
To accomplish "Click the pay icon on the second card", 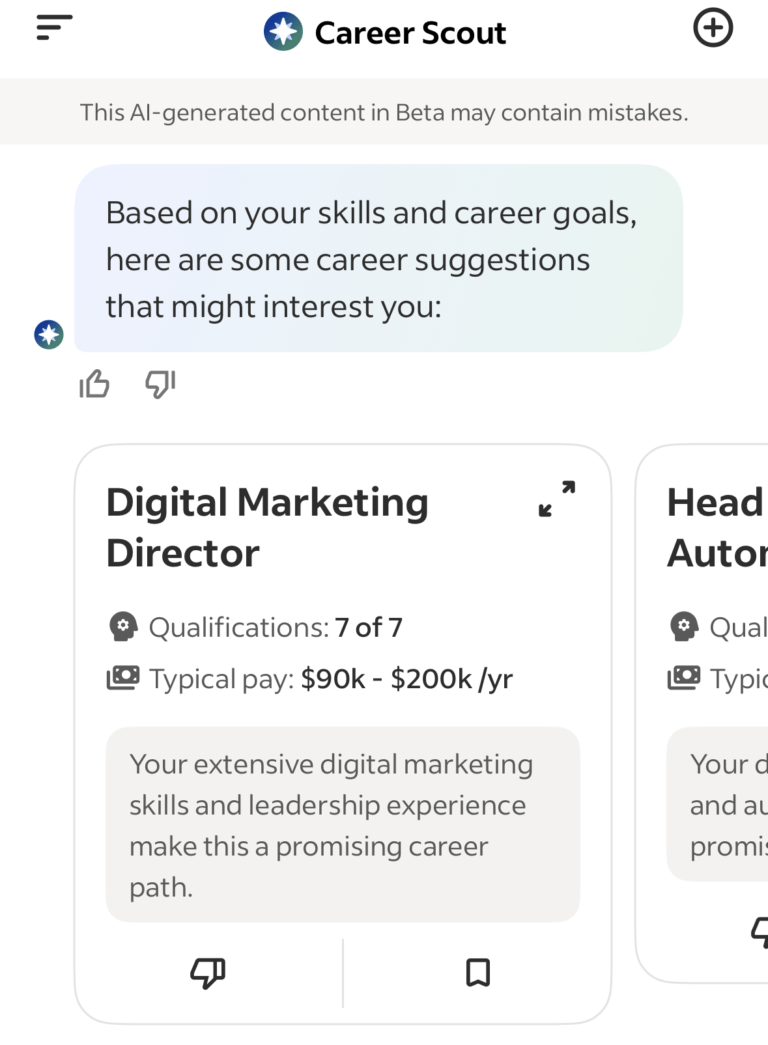I will (x=684, y=679).
